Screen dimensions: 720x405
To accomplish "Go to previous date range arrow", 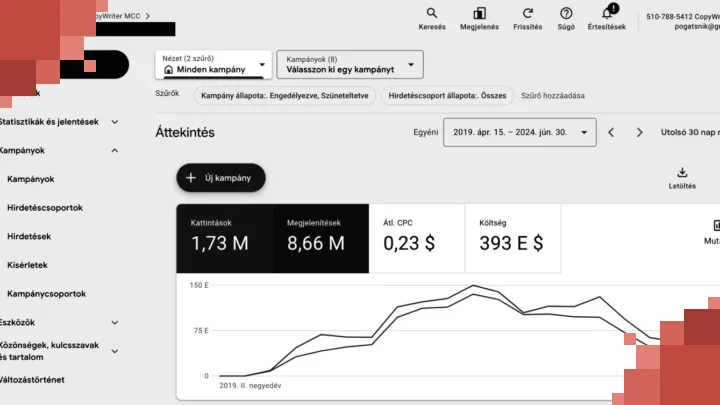I will click(611, 133).
